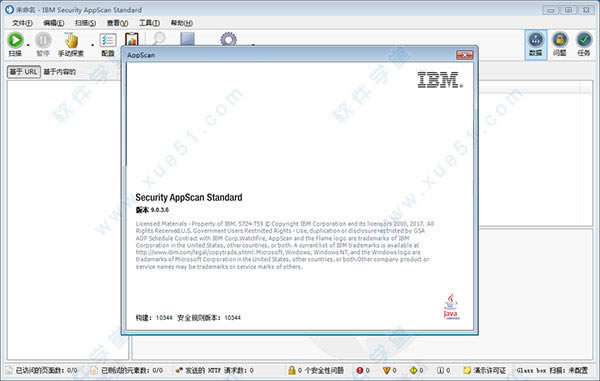Click the purple gear icon in toolbar

[x=228, y=39]
